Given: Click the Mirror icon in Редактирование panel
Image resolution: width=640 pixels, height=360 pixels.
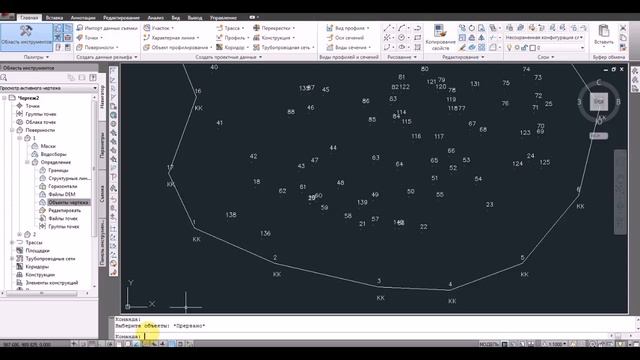Looking at the screenshot, I should (482, 38).
